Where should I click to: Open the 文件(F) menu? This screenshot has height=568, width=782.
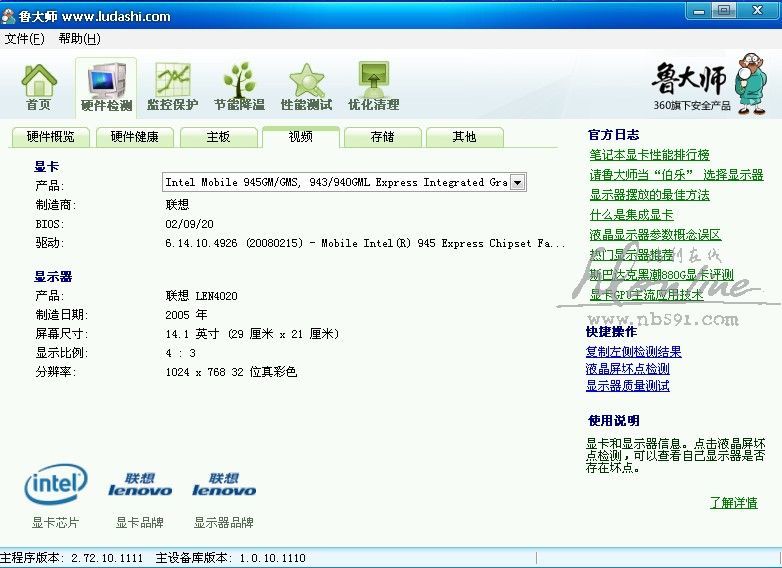click(x=24, y=38)
